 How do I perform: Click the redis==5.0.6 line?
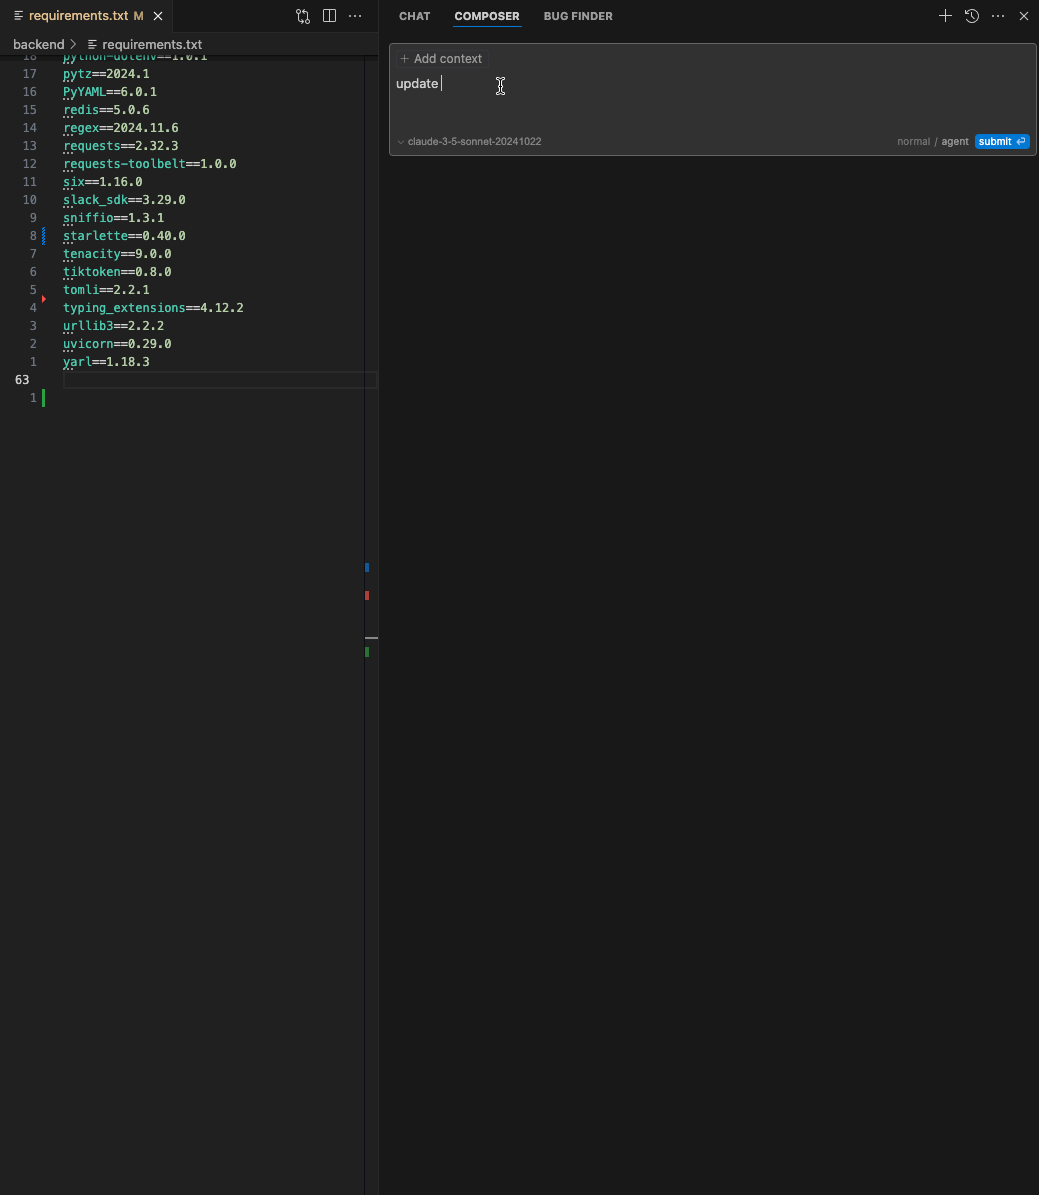106,110
